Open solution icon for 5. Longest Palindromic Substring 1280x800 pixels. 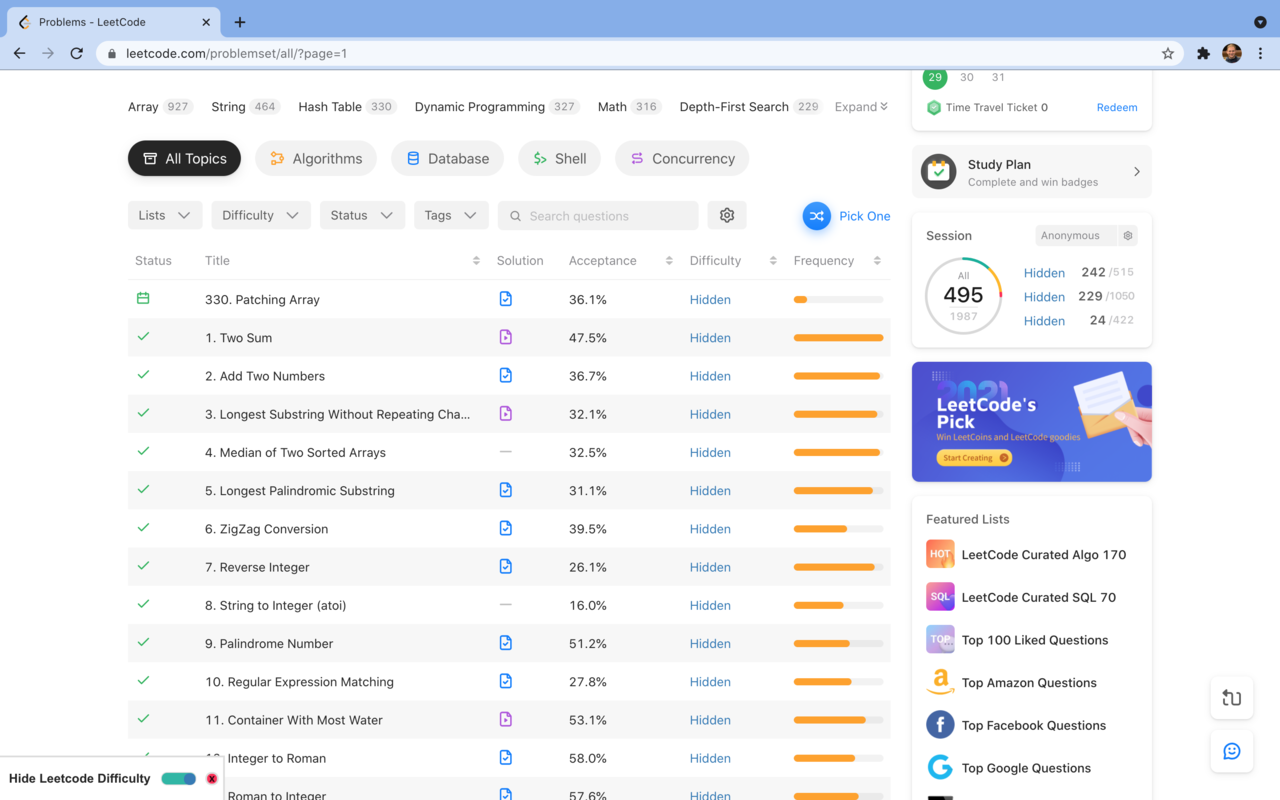(505, 490)
